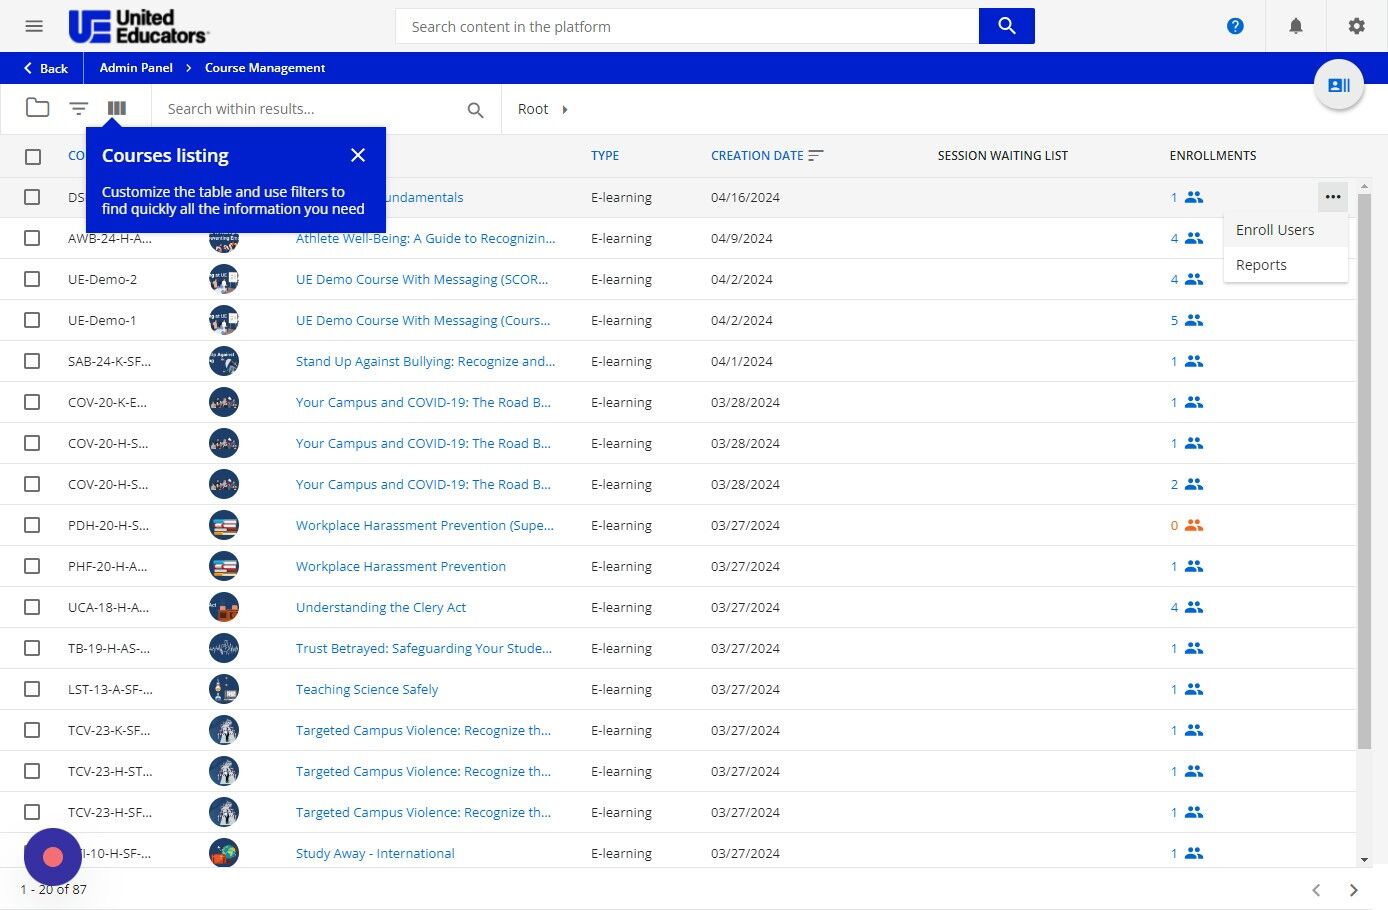Click the folder tree icon

38,108
